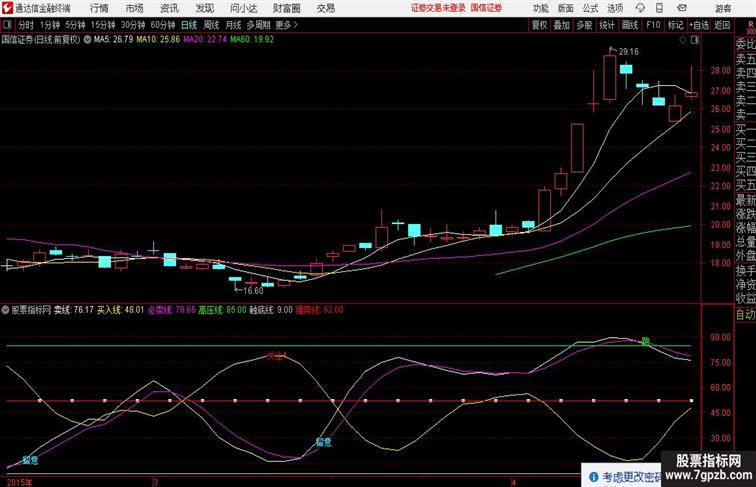
Task: Click the MA5: 26.79 value
Action: 113,40
